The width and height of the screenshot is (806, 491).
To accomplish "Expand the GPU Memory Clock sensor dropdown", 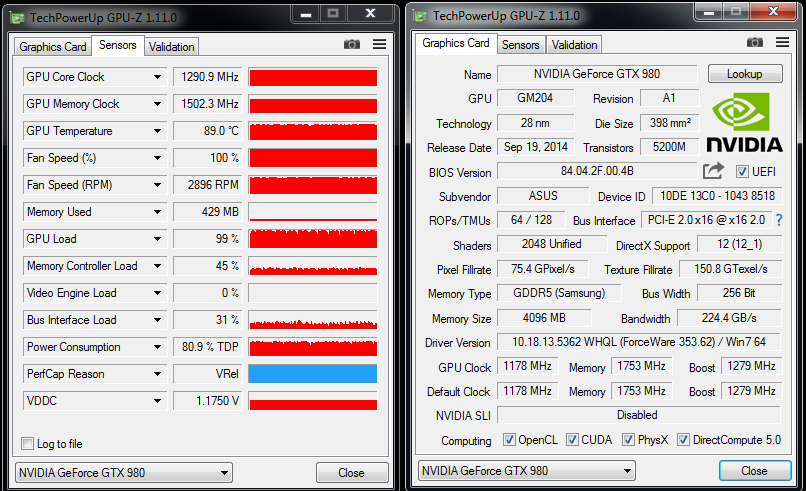I will tap(157, 104).
